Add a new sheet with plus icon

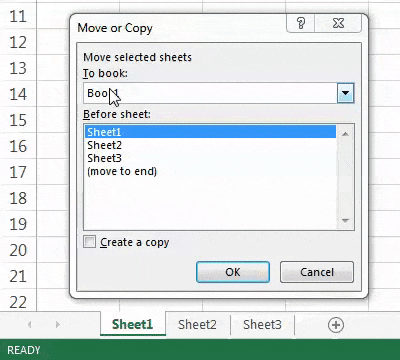[x=336, y=325]
